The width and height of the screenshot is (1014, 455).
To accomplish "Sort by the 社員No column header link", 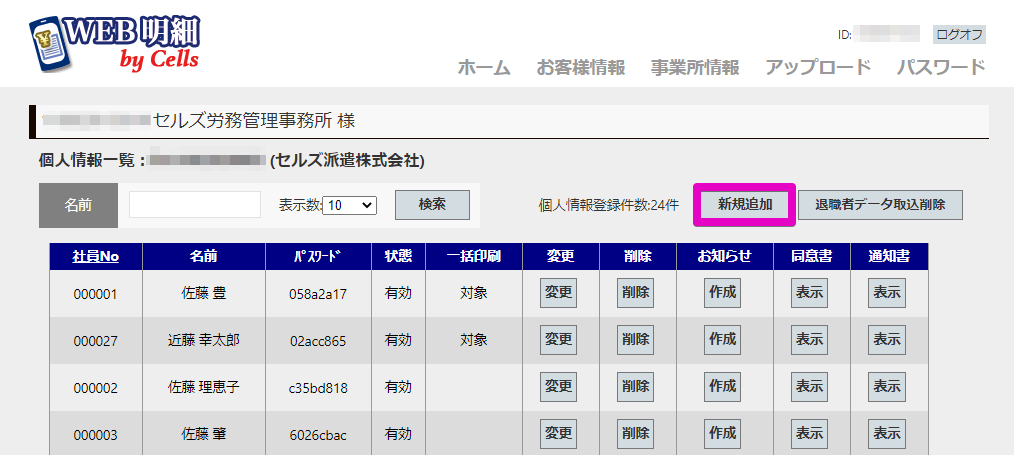I will [x=96, y=257].
